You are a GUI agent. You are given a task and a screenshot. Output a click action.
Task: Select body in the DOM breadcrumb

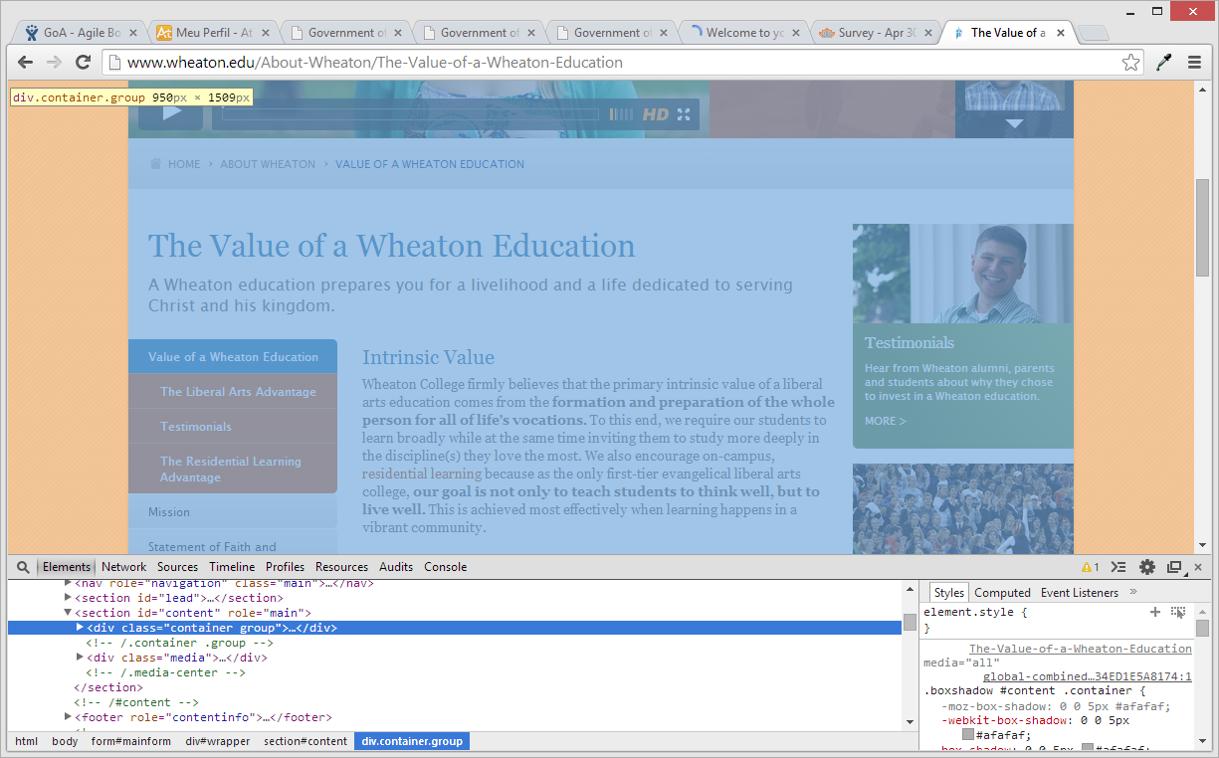pyautogui.click(x=65, y=742)
